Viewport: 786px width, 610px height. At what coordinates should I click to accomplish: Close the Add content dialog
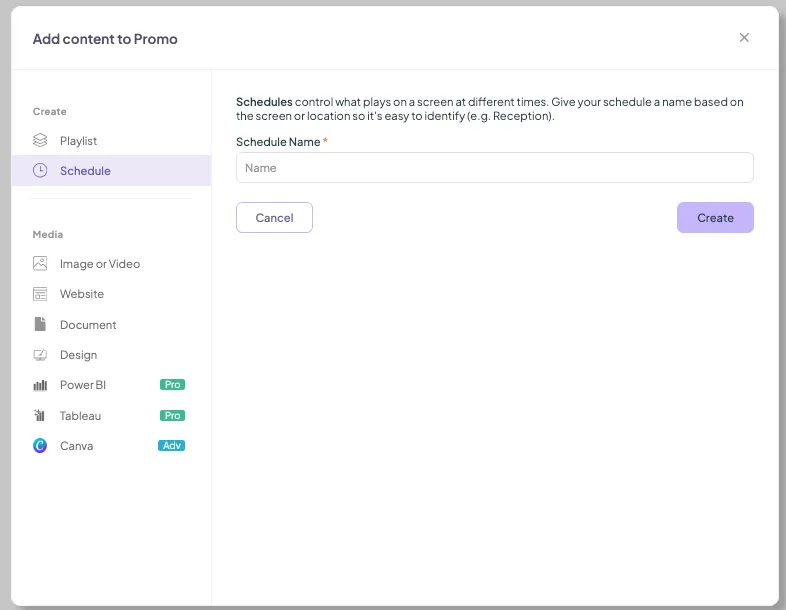[744, 38]
